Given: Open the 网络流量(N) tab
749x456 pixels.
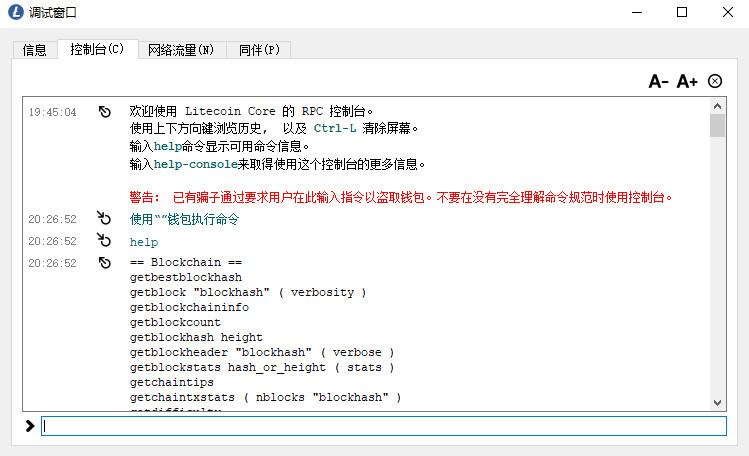Looking at the screenshot, I should pos(181,50).
